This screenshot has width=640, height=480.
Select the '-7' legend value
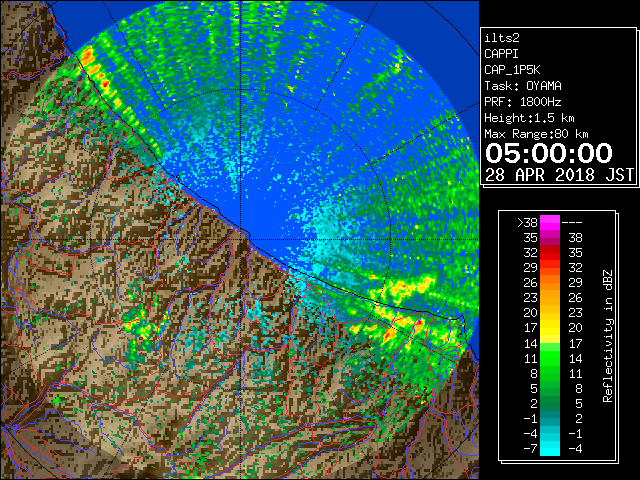click(x=530, y=449)
